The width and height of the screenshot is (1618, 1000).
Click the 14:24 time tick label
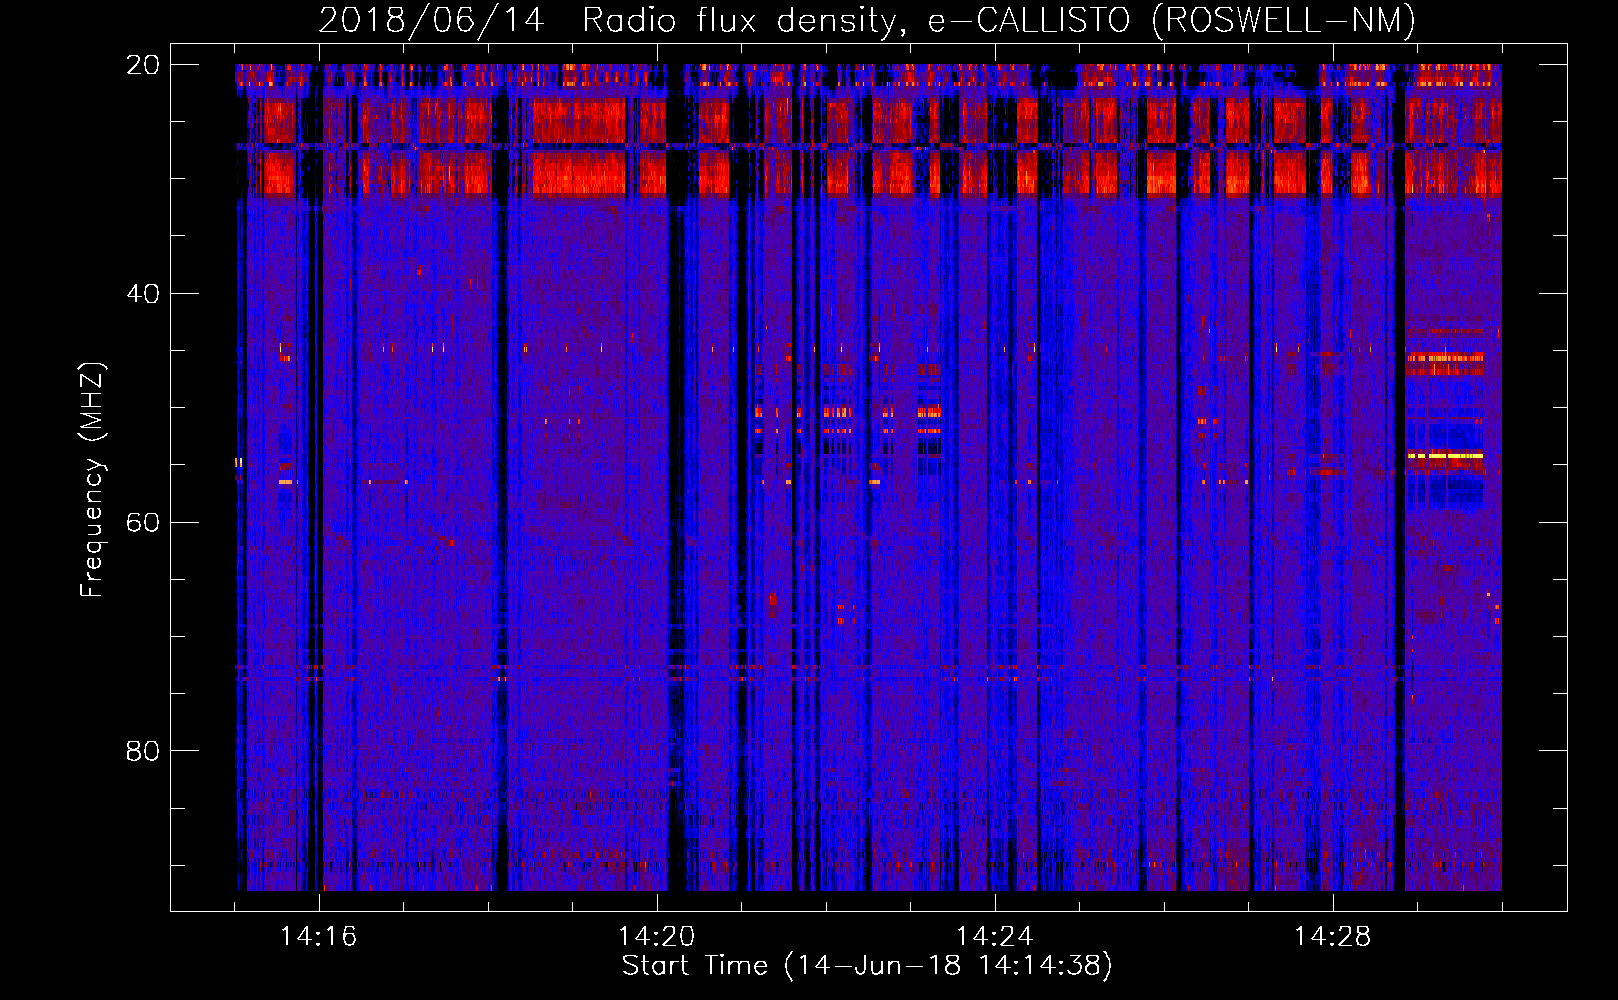(x=995, y=937)
